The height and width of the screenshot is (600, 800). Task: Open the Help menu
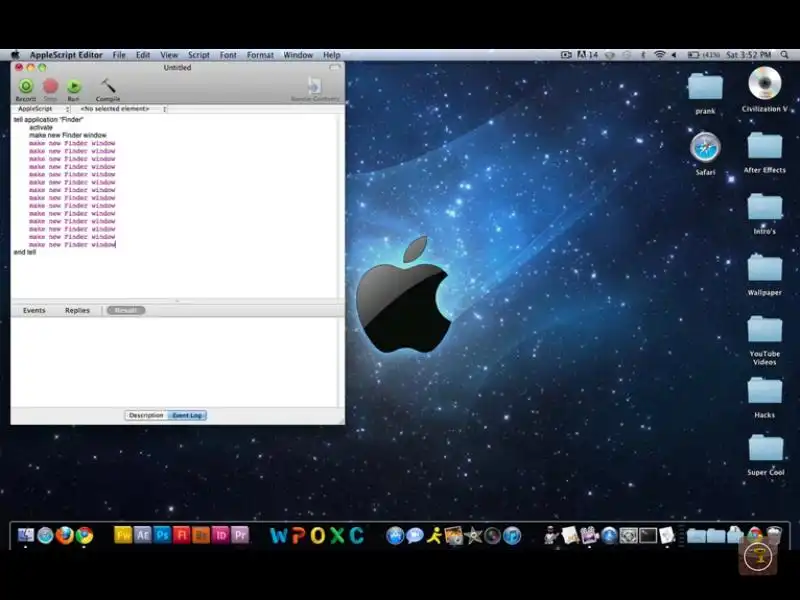pyautogui.click(x=332, y=55)
